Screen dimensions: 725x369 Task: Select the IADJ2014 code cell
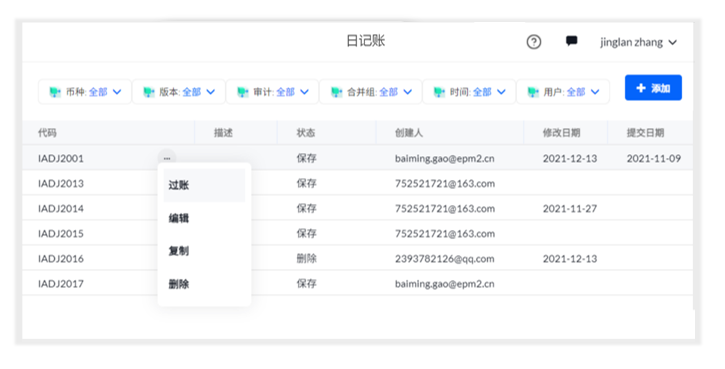(61, 209)
